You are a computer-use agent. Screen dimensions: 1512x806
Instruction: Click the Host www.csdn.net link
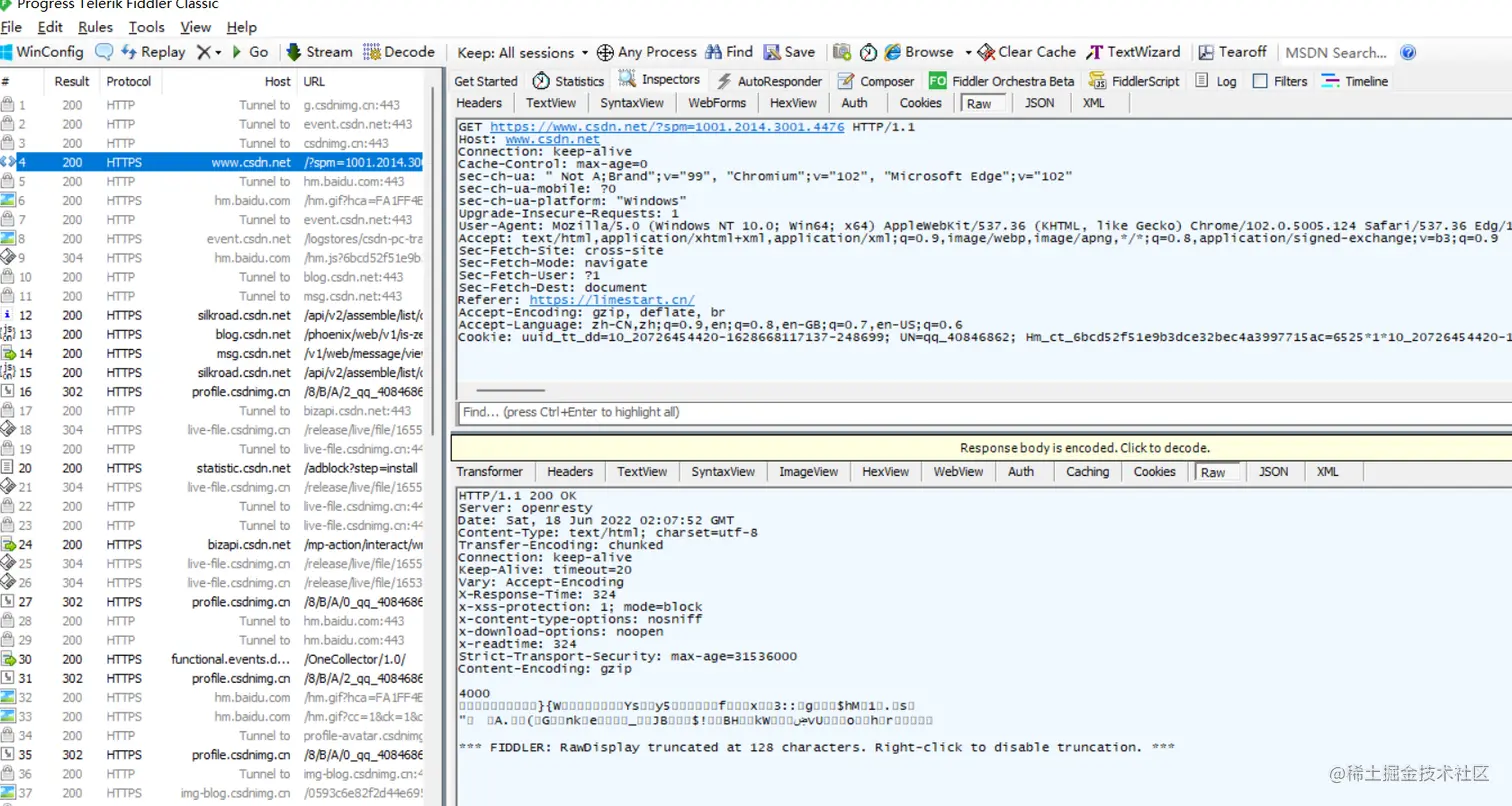(x=552, y=140)
